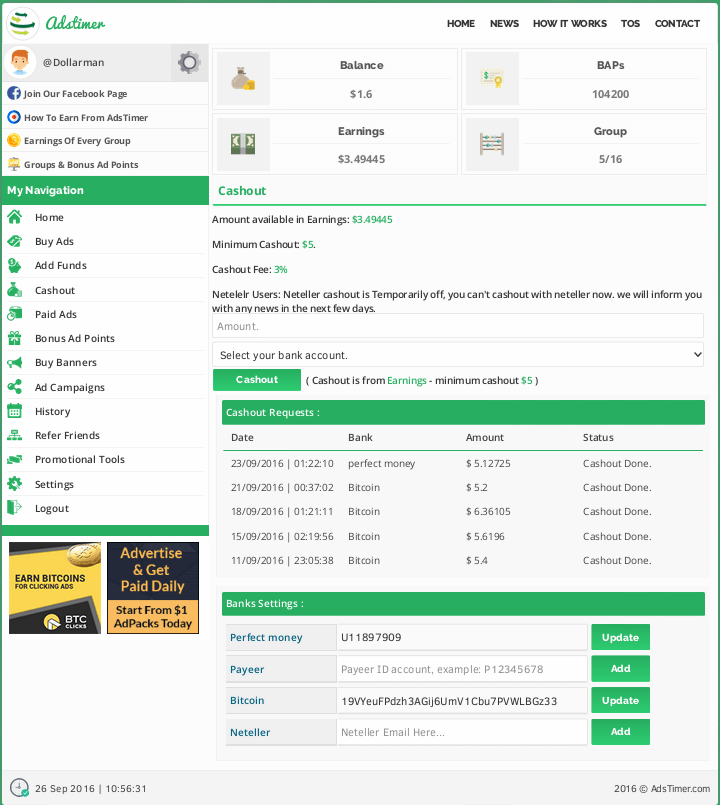Click the Logout door icon
The width and height of the screenshot is (720, 805).
pos(14,508)
